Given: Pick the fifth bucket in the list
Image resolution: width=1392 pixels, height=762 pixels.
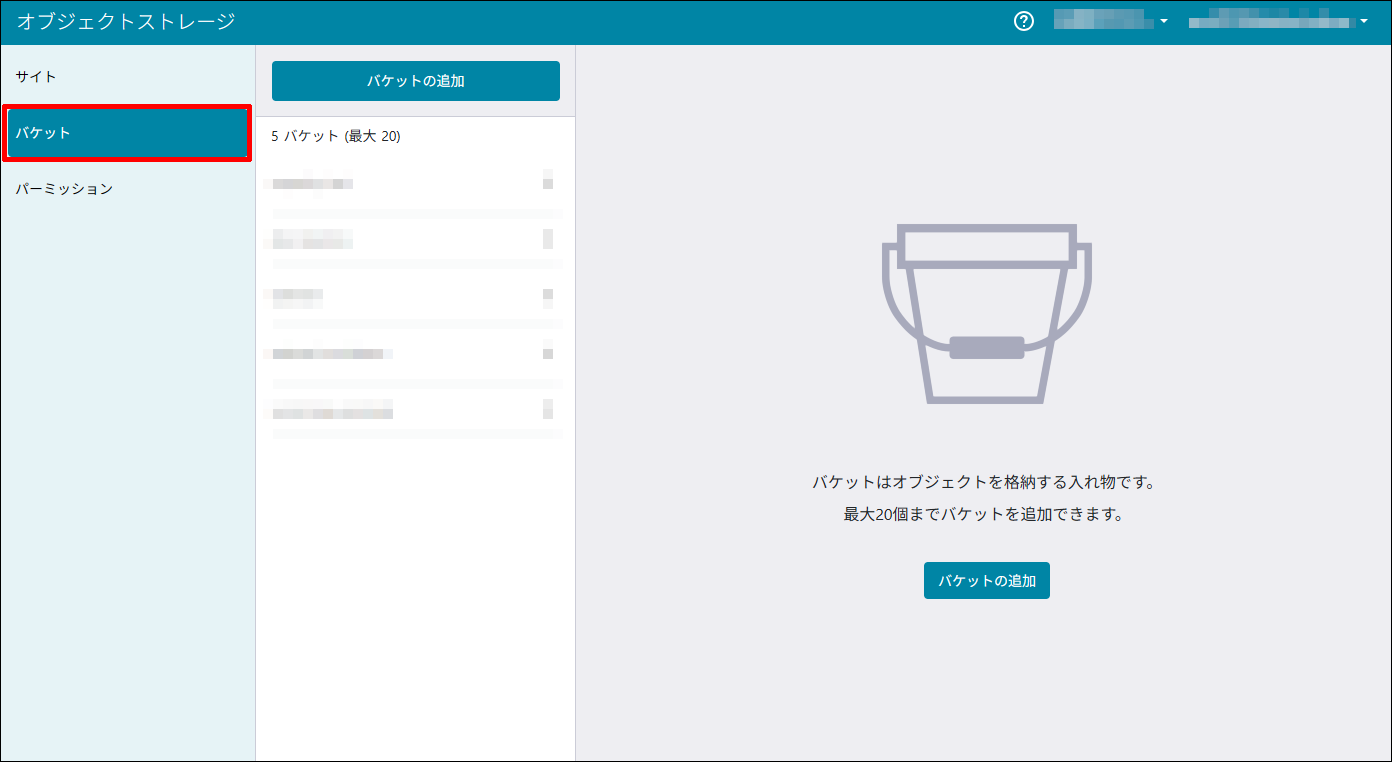Looking at the screenshot, I should point(332,411).
